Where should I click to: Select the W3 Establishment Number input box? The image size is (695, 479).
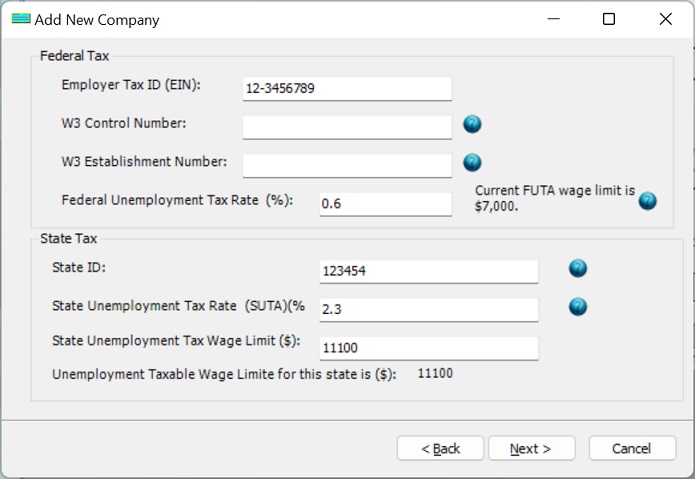click(347, 165)
